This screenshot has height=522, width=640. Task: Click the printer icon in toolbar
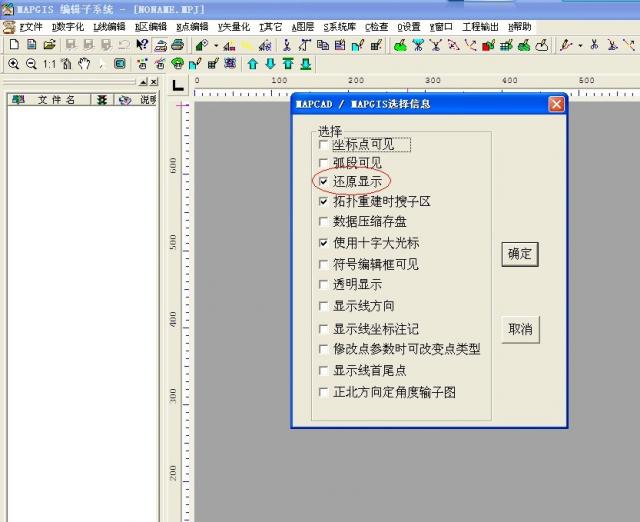pyautogui.click(x=177, y=45)
